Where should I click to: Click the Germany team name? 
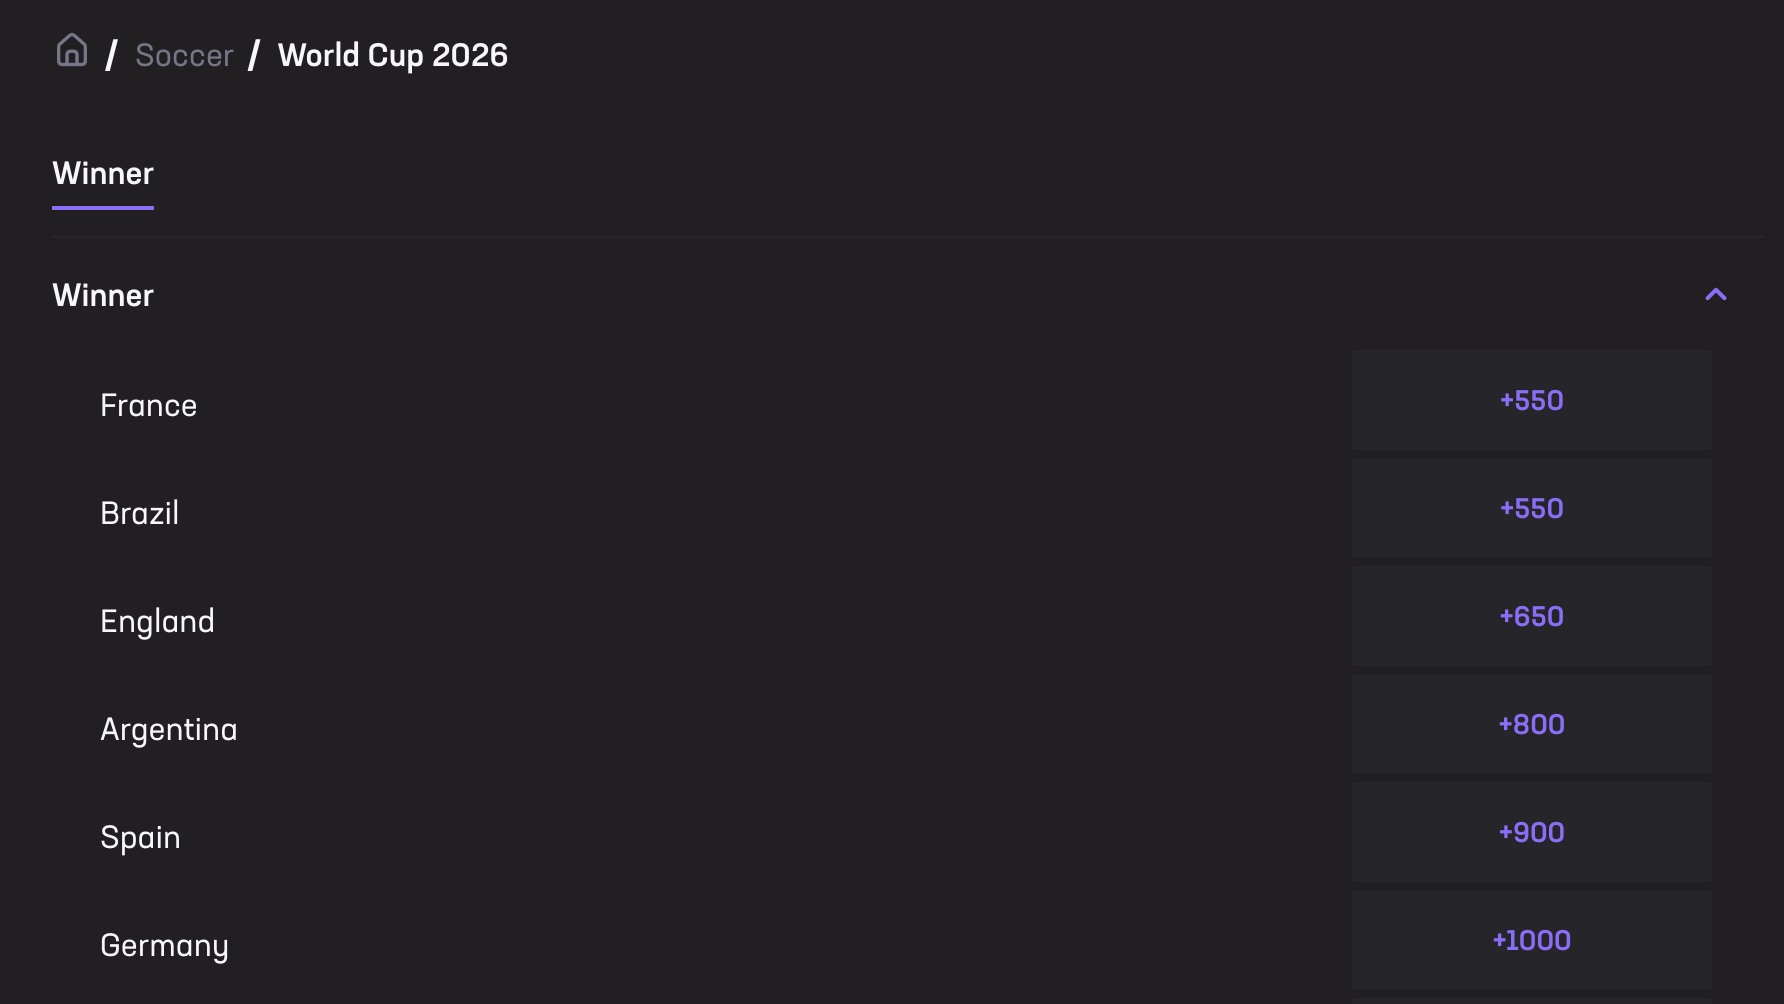click(x=164, y=946)
